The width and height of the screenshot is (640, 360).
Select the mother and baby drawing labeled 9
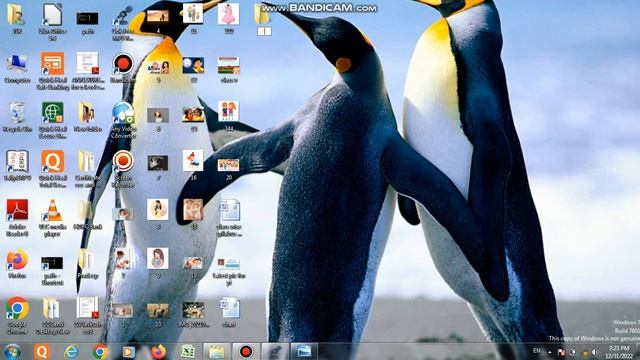[x=158, y=259]
